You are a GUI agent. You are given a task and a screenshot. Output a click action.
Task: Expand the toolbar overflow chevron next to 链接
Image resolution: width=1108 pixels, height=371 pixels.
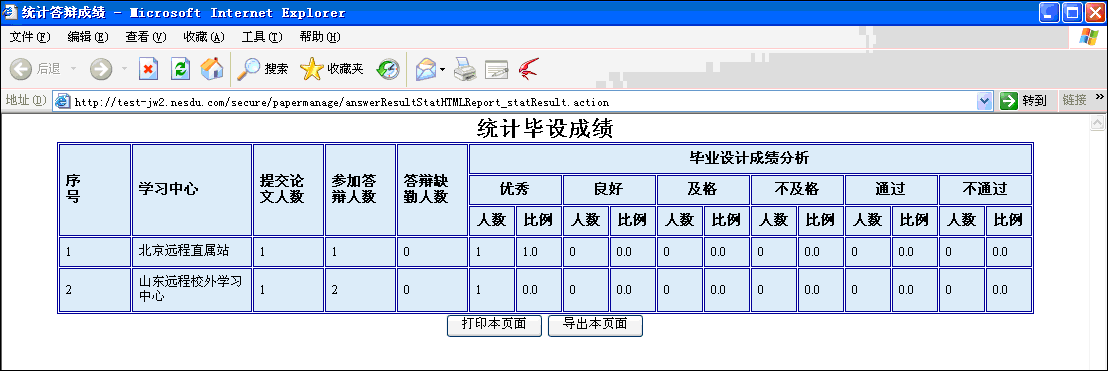click(x=1099, y=97)
